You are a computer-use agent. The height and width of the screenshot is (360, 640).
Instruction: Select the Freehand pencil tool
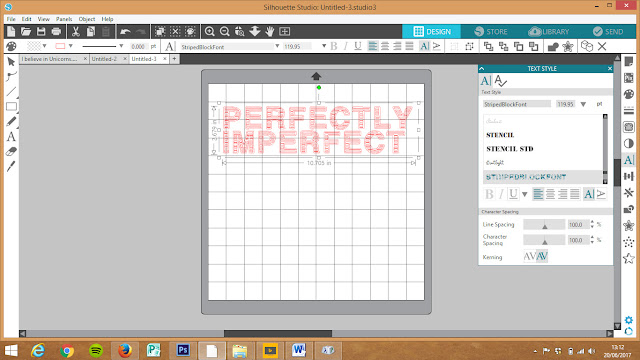click(x=11, y=121)
